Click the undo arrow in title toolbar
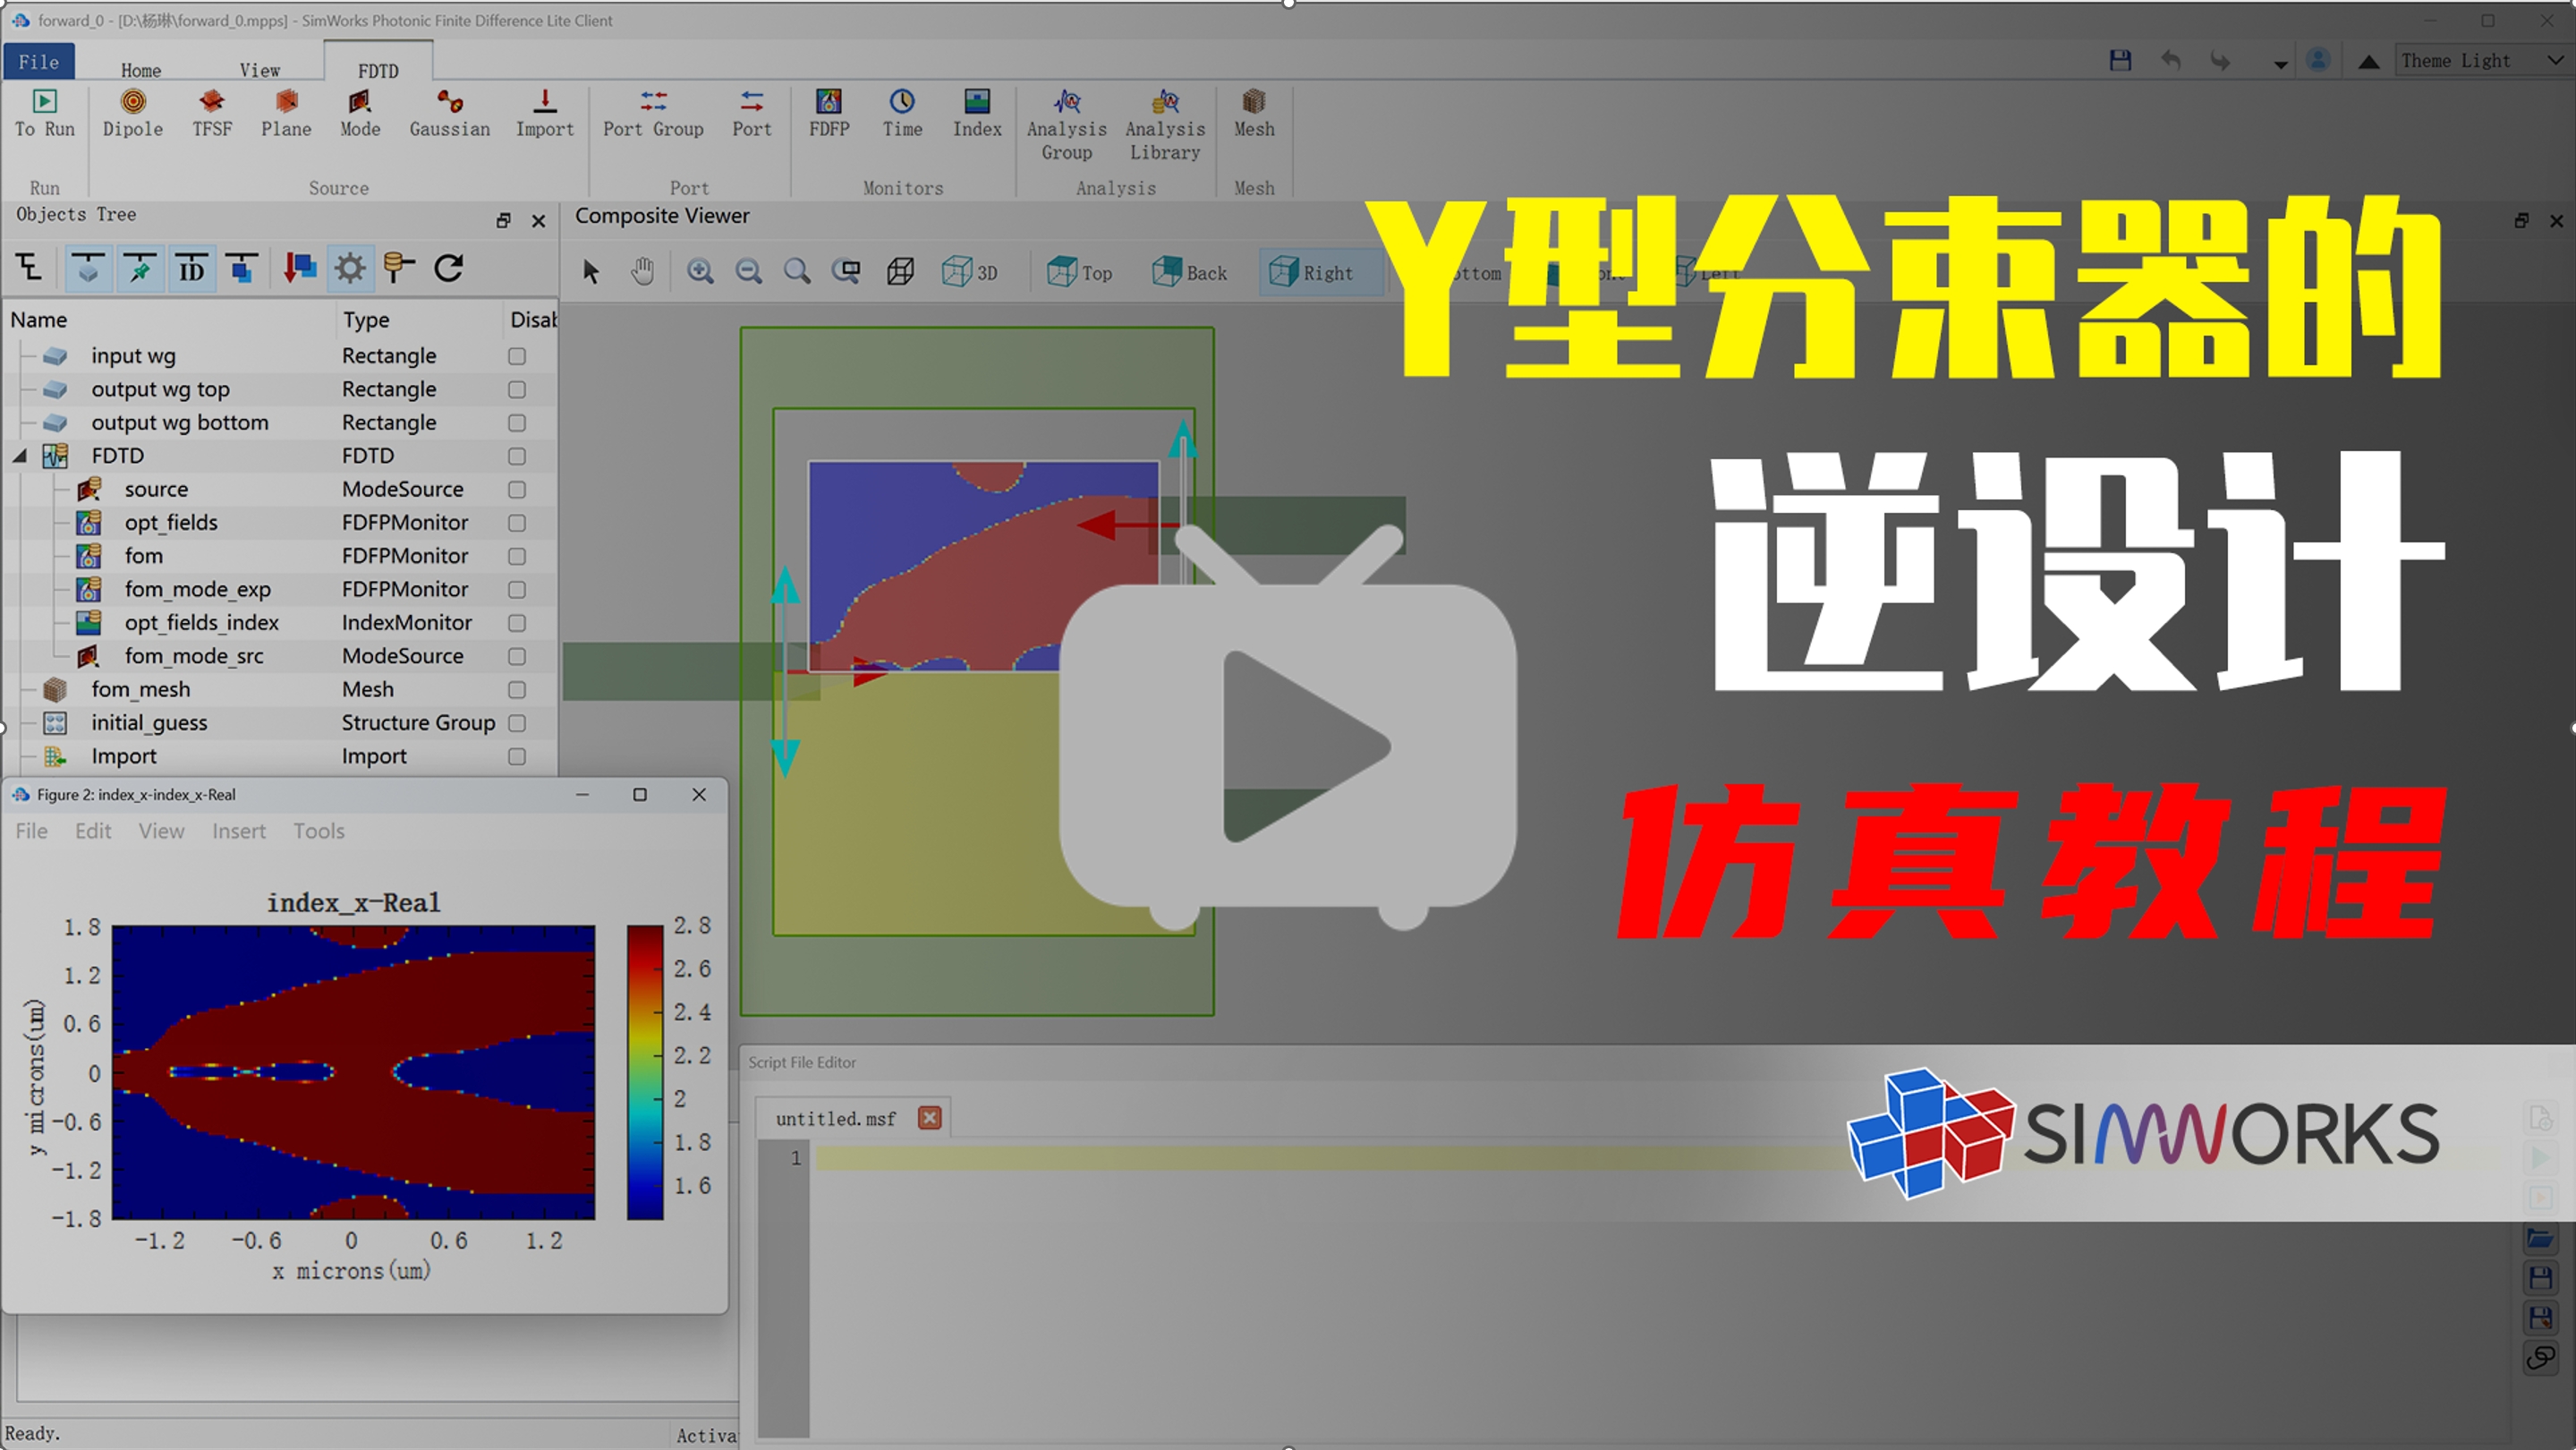The height and width of the screenshot is (1450, 2576). [2170, 61]
